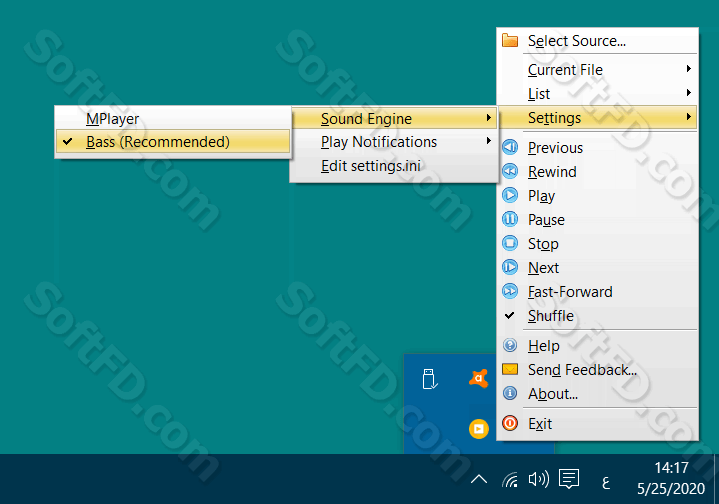Click the envelope Send Feedback icon
This screenshot has height=504, width=719.
click(510, 369)
